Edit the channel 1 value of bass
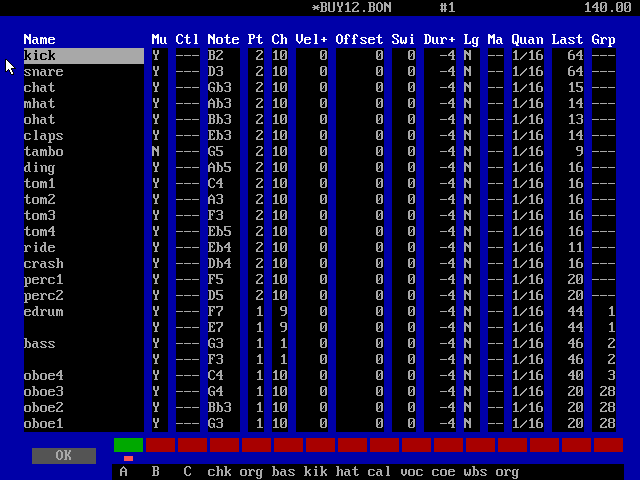 pos(280,343)
